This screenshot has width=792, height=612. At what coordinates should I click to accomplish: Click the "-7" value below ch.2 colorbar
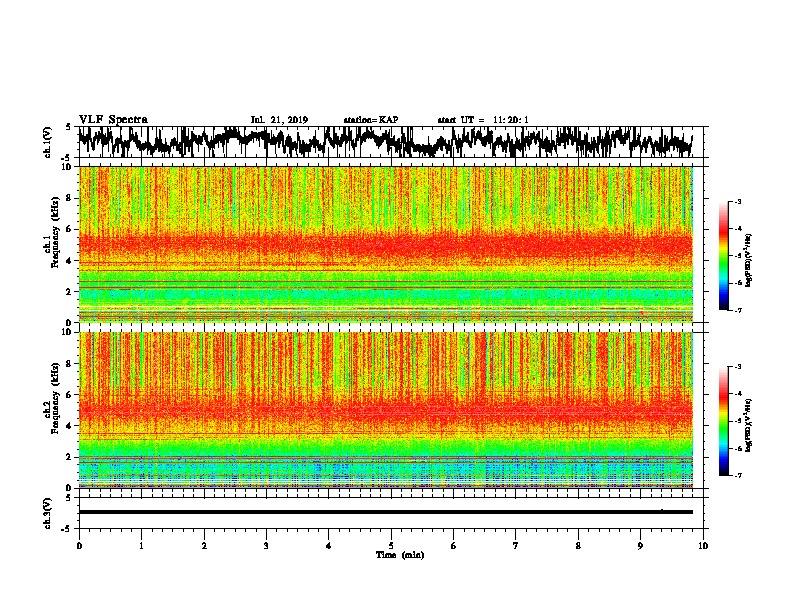(x=738, y=475)
